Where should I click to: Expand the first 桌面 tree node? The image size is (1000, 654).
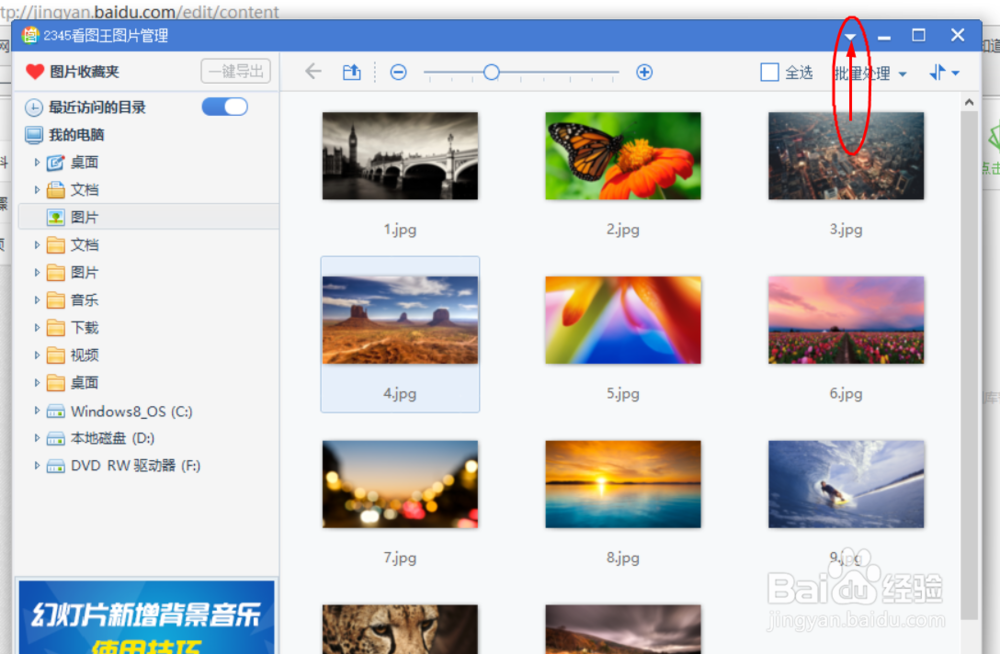pos(37,162)
